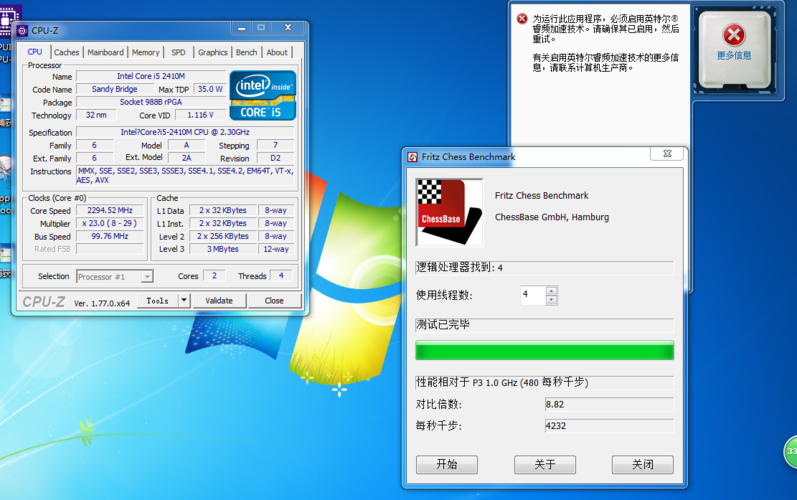797x500 pixels.
Task: Select the Memory tab in CPU-Z
Action: [x=145, y=52]
